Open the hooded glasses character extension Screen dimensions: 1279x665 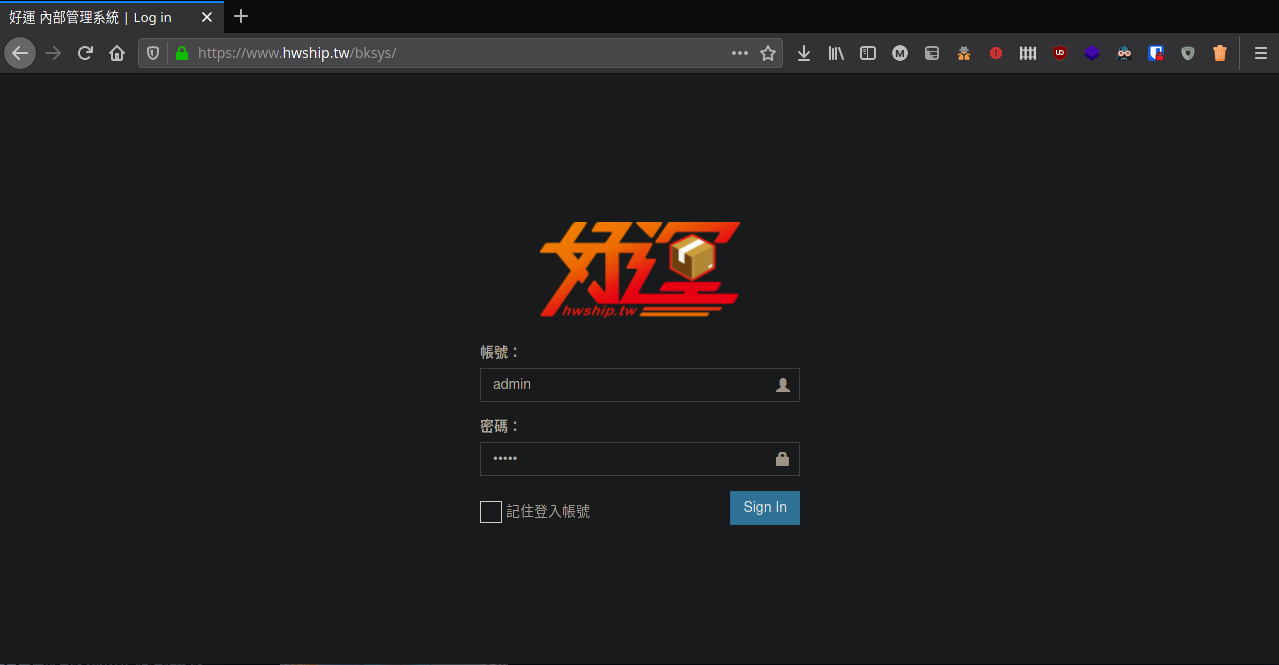[x=1124, y=53]
